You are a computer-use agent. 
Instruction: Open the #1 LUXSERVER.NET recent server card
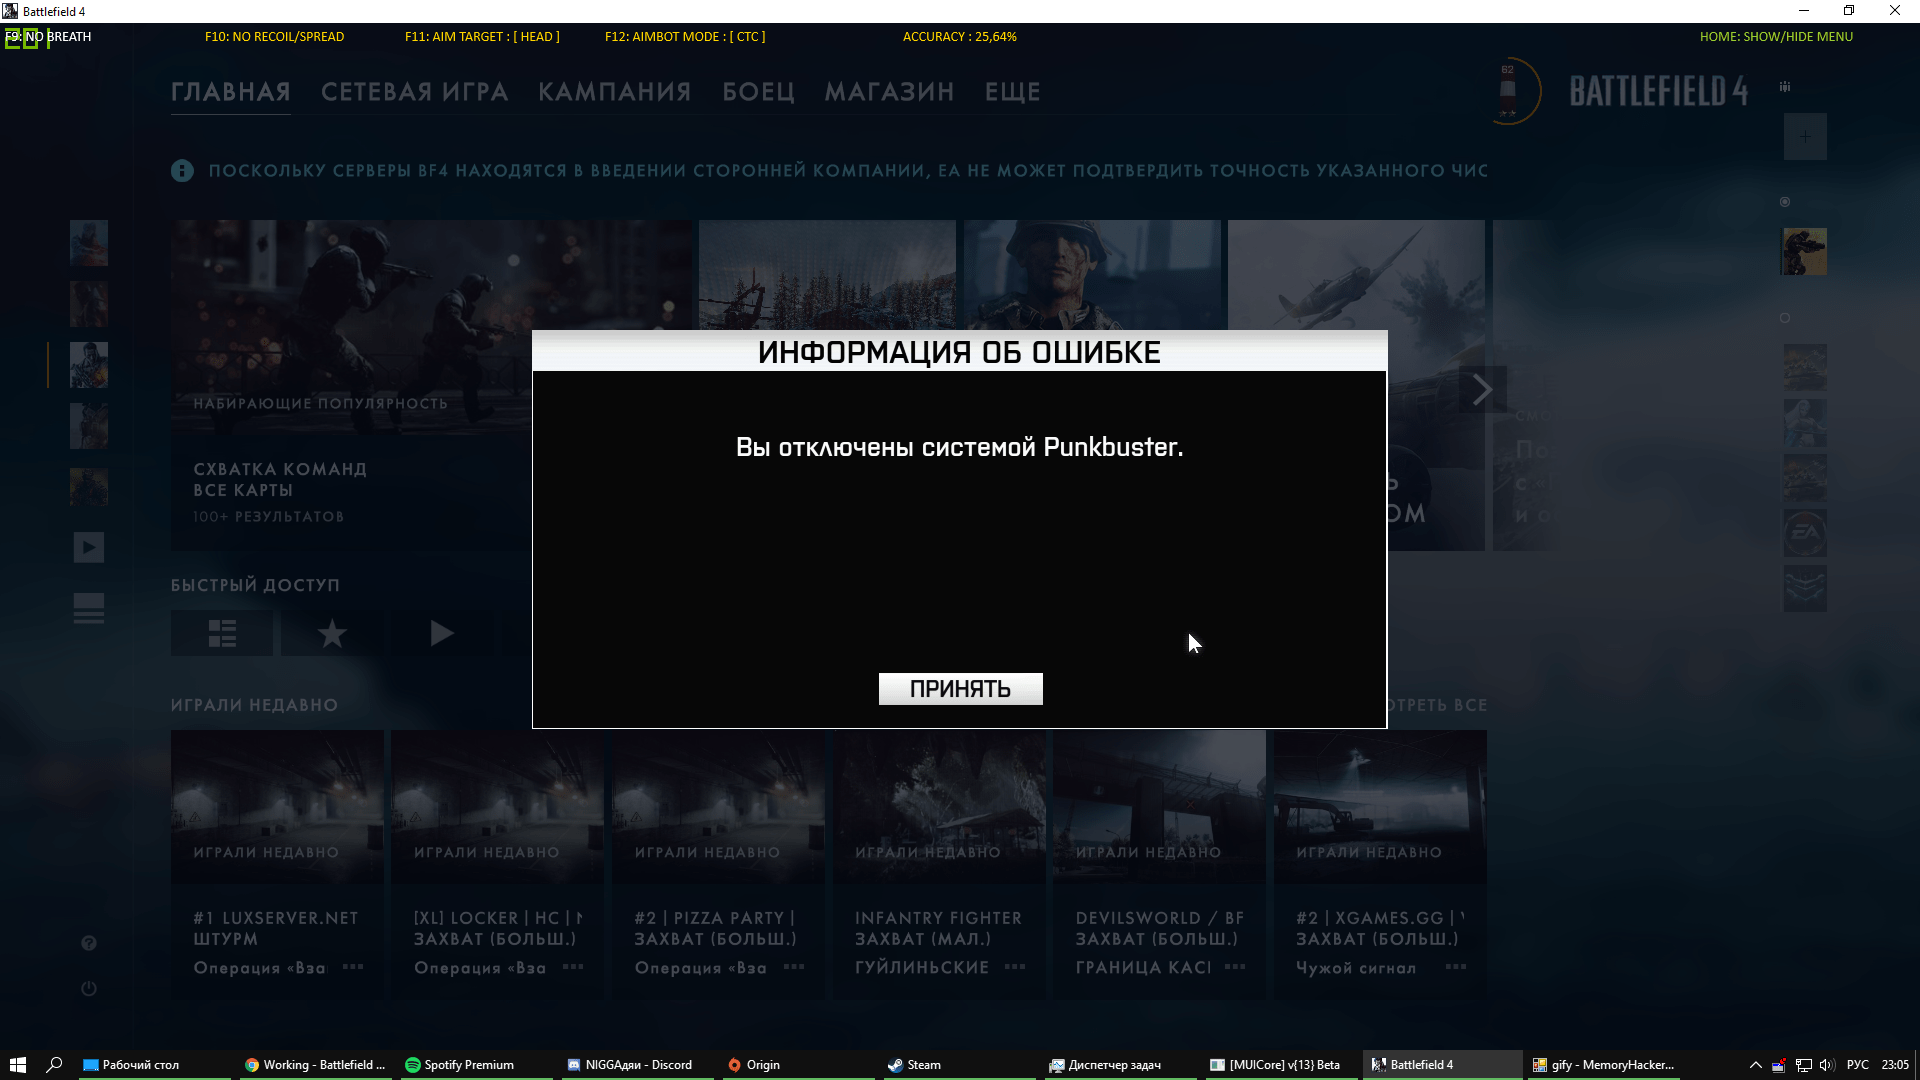click(x=277, y=865)
